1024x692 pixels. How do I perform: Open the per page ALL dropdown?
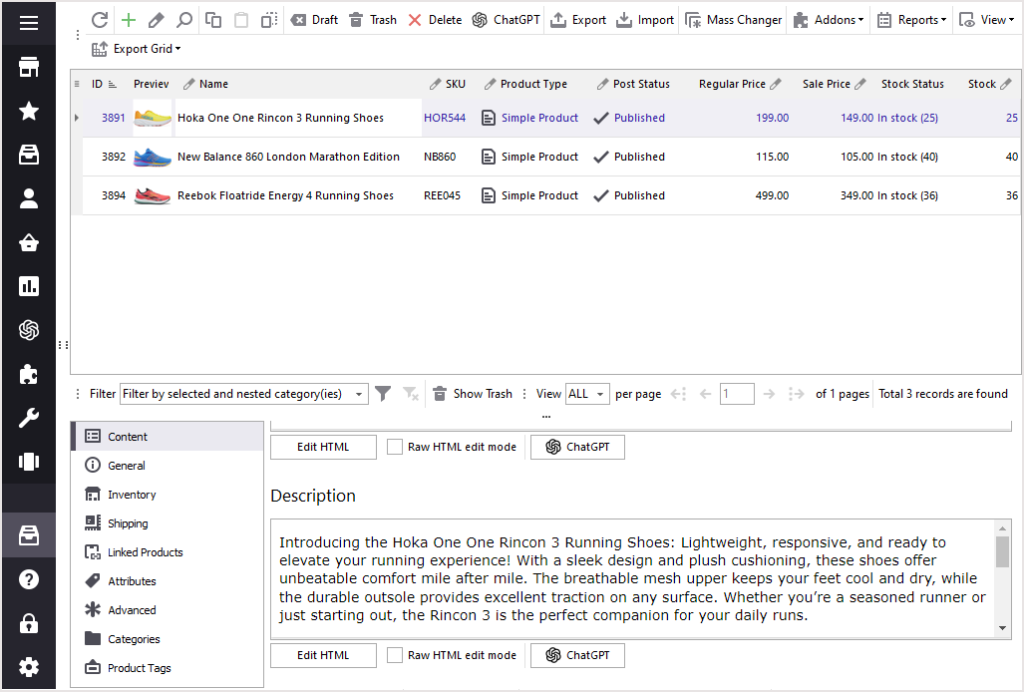(x=587, y=393)
